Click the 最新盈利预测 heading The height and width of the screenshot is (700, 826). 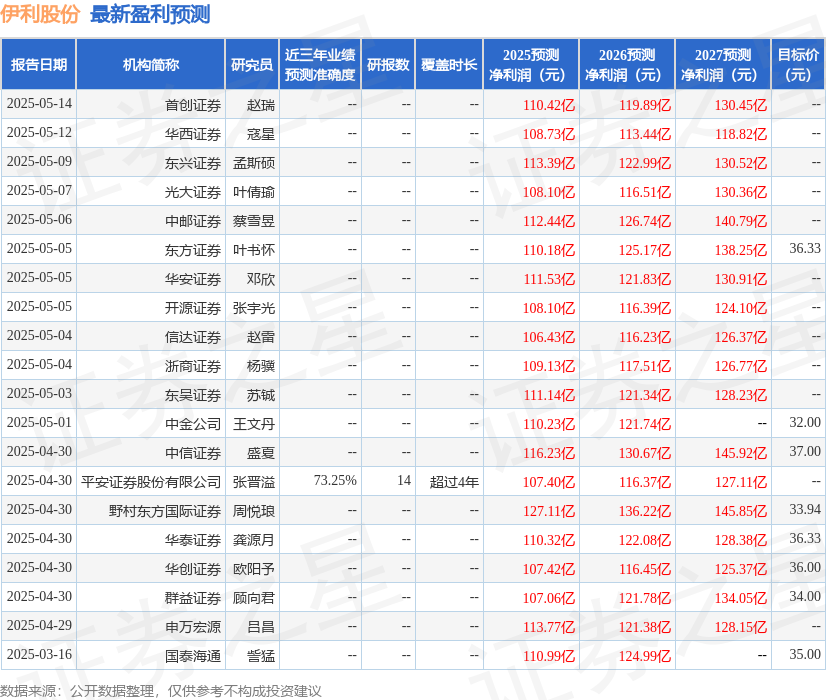pos(150,14)
